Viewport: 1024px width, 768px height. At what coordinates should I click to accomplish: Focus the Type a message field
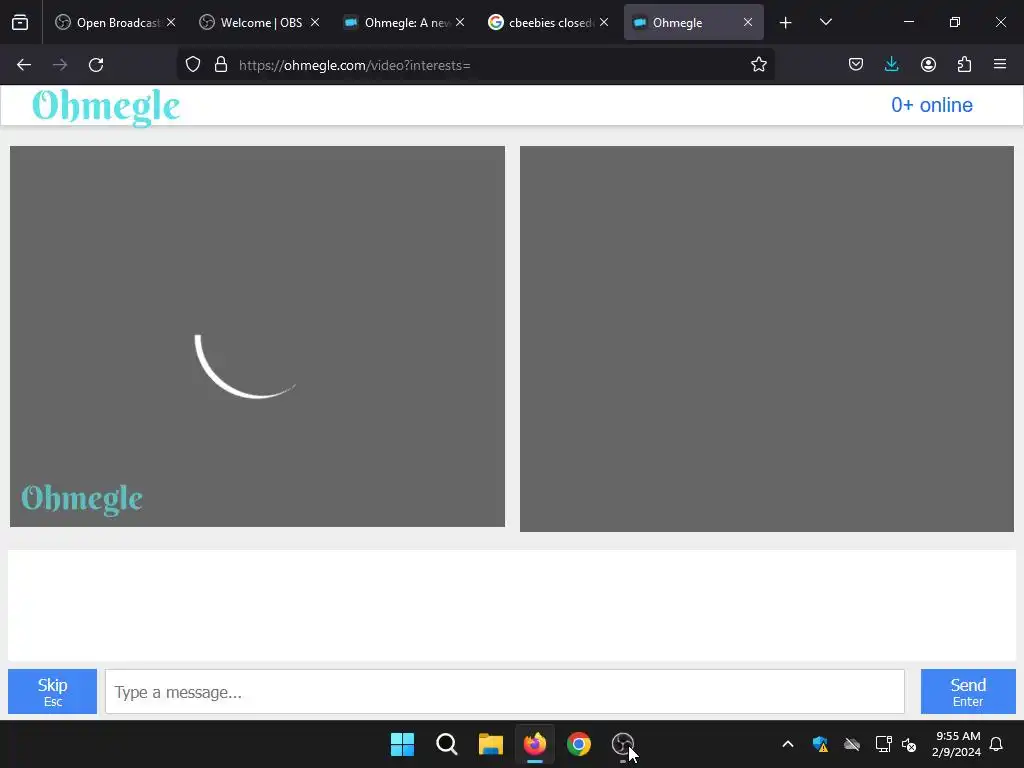point(505,692)
